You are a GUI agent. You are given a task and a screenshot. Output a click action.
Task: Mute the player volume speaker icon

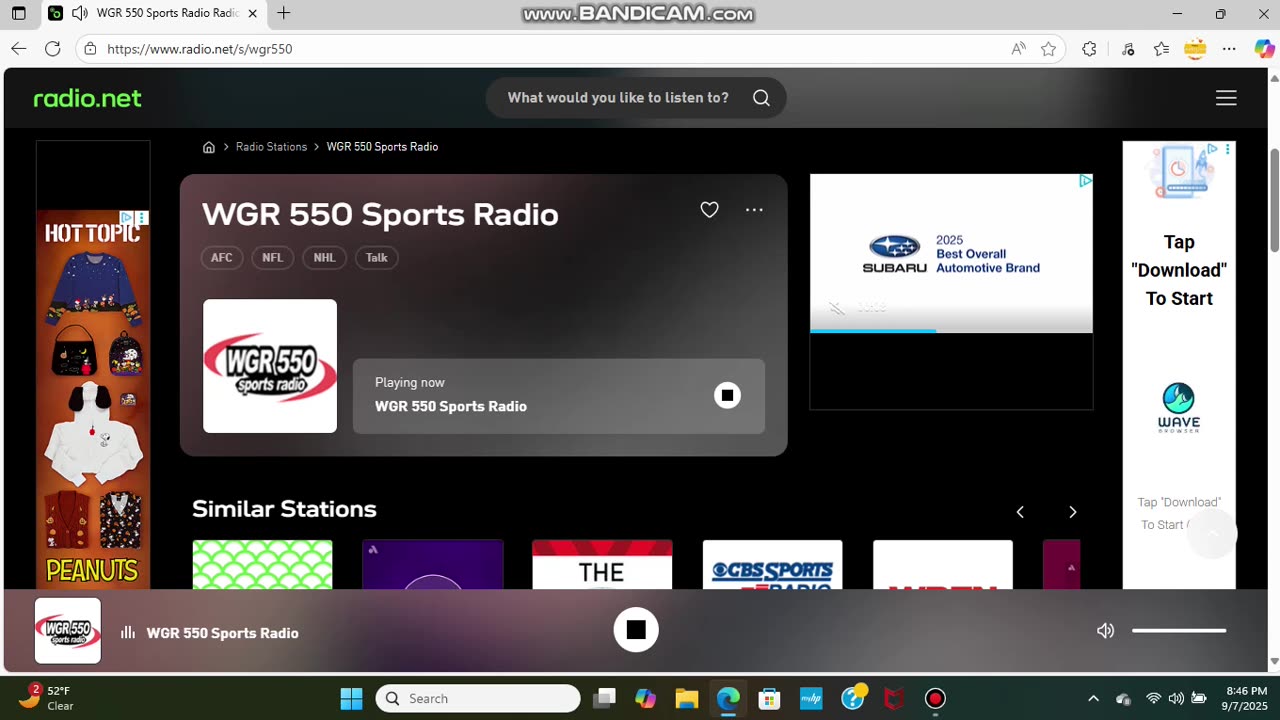[x=1105, y=630]
